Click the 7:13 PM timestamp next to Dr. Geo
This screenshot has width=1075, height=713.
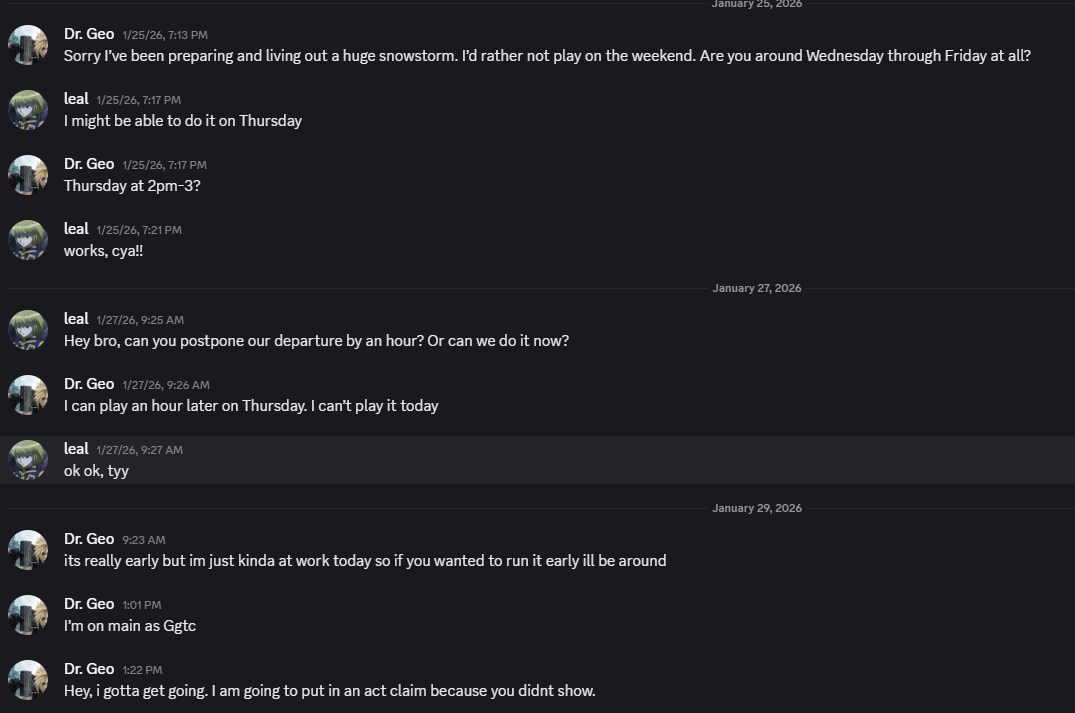click(x=165, y=35)
